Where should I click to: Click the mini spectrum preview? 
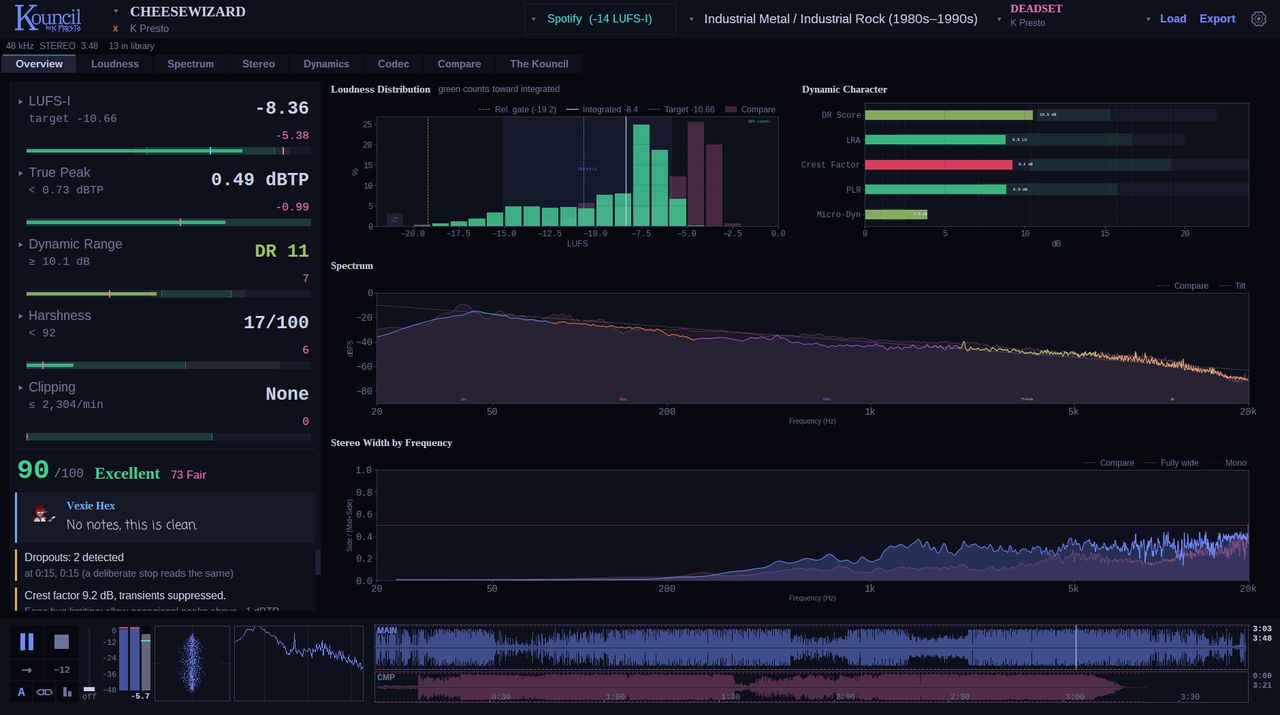[299, 662]
